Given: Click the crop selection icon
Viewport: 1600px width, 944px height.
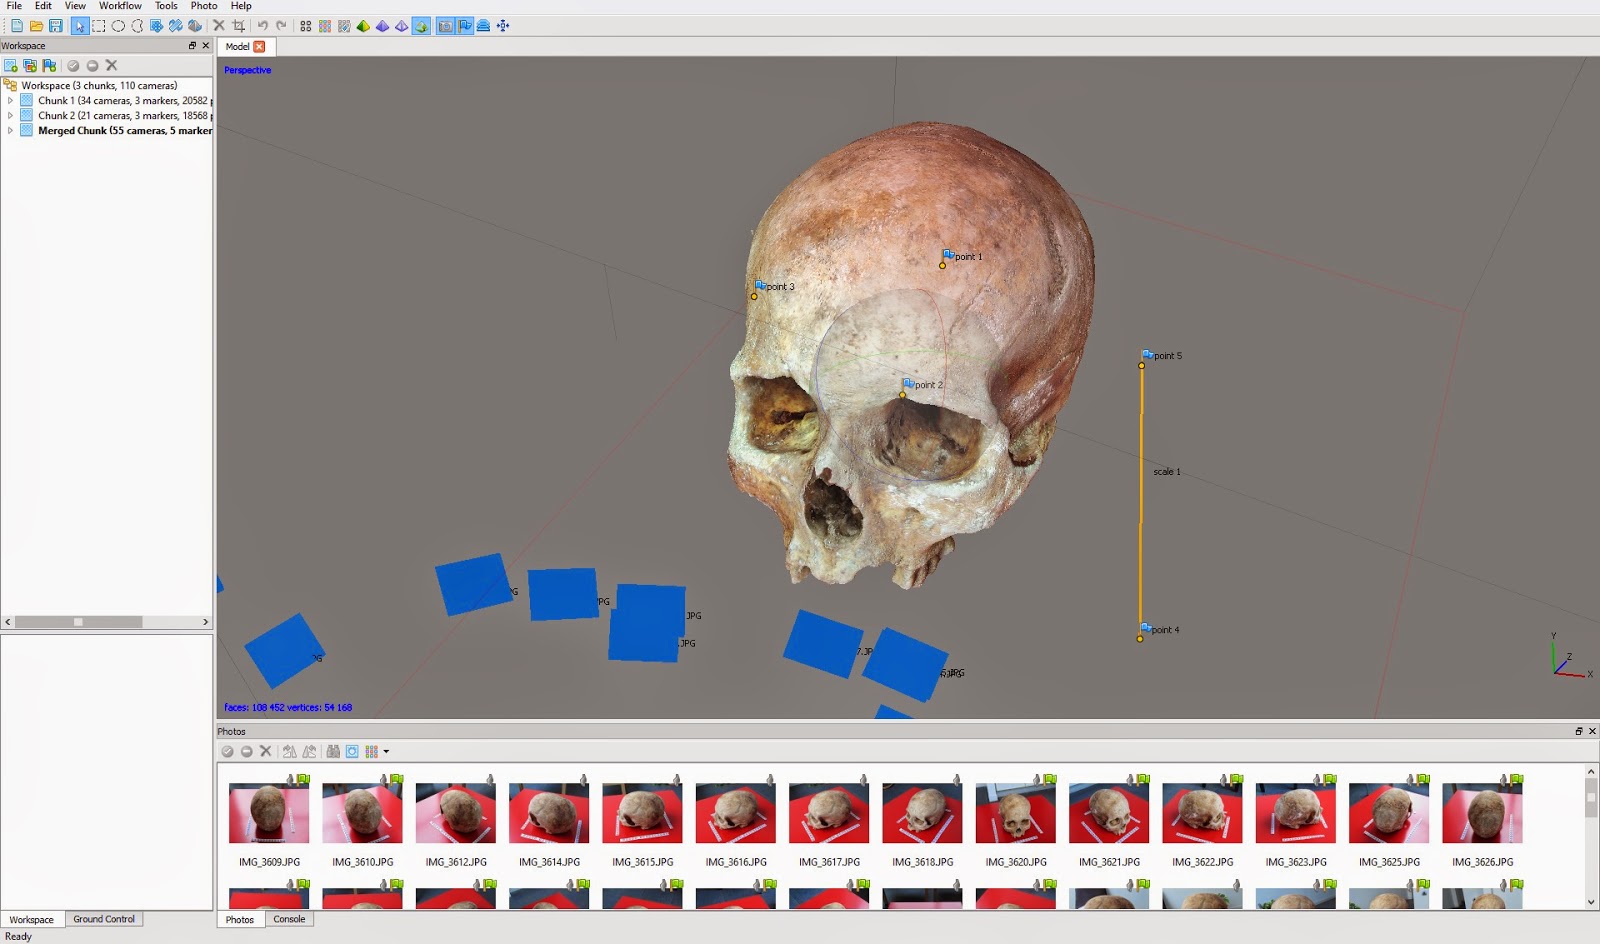Looking at the screenshot, I should pos(238,26).
